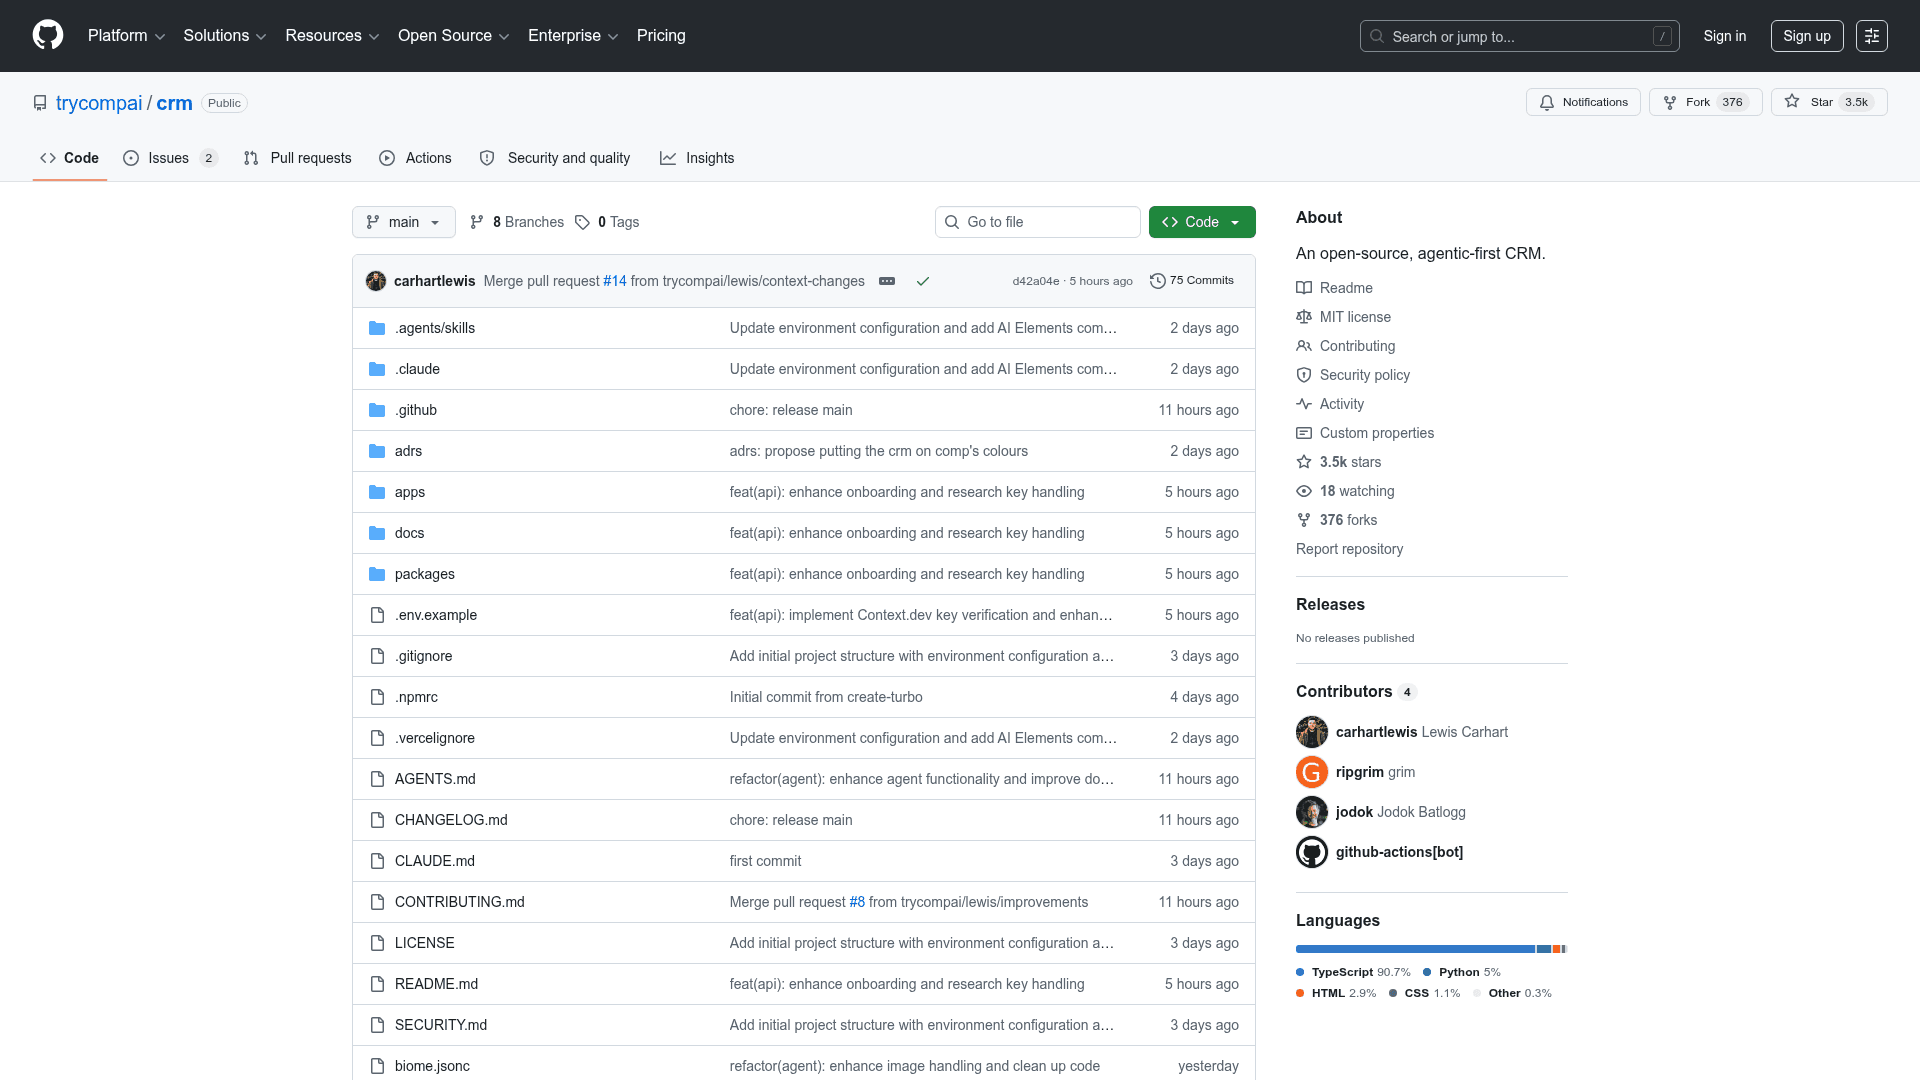Switch to the Issues tab
This screenshot has width=1920, height=1080.
[170, 158]
